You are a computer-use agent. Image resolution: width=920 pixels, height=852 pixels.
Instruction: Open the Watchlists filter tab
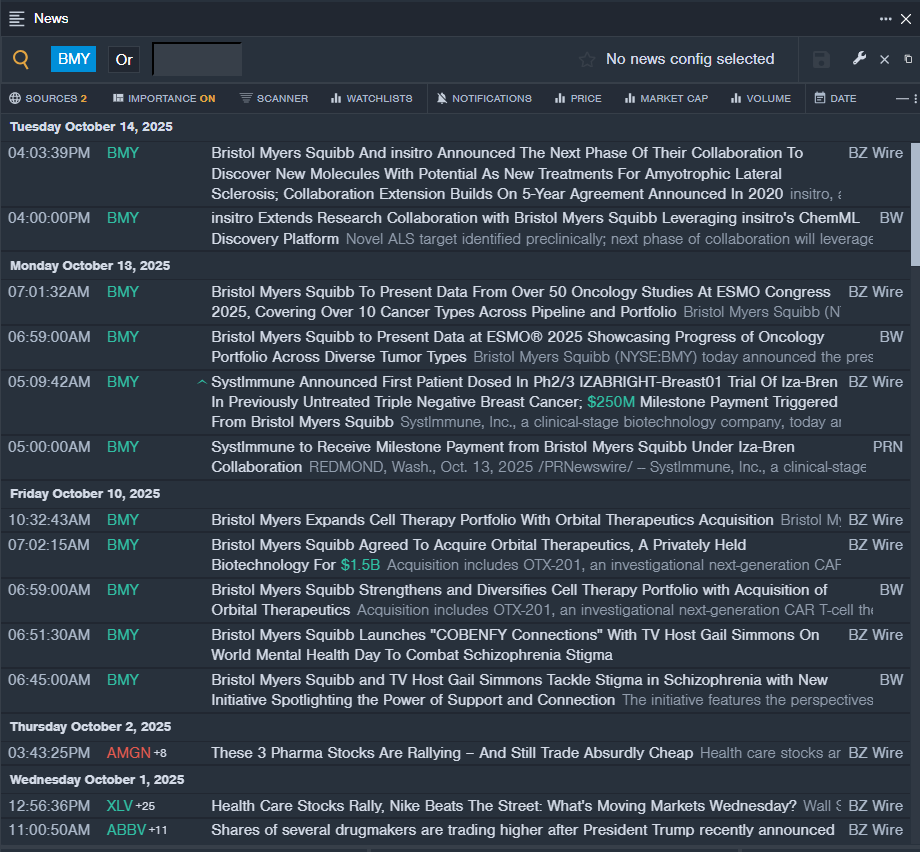click(x=371, y=98)
